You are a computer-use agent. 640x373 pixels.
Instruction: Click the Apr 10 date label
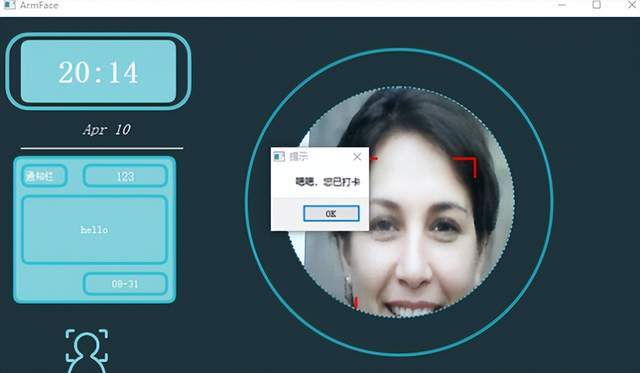pyautogui.click(x=107, y=130)
